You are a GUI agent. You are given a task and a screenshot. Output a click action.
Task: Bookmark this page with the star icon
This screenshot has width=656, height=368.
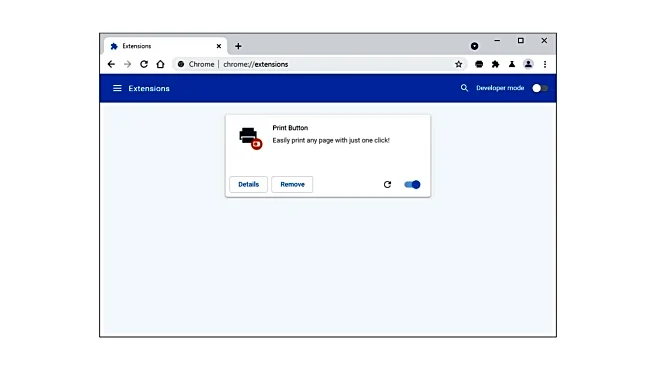[459, 64]
